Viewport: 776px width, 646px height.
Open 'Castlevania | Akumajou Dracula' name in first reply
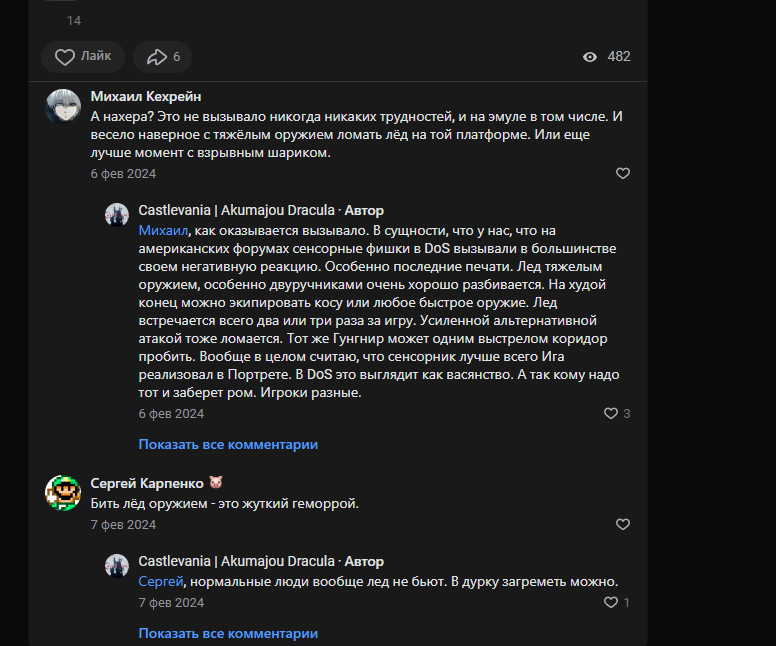click(x=236, y=210)
